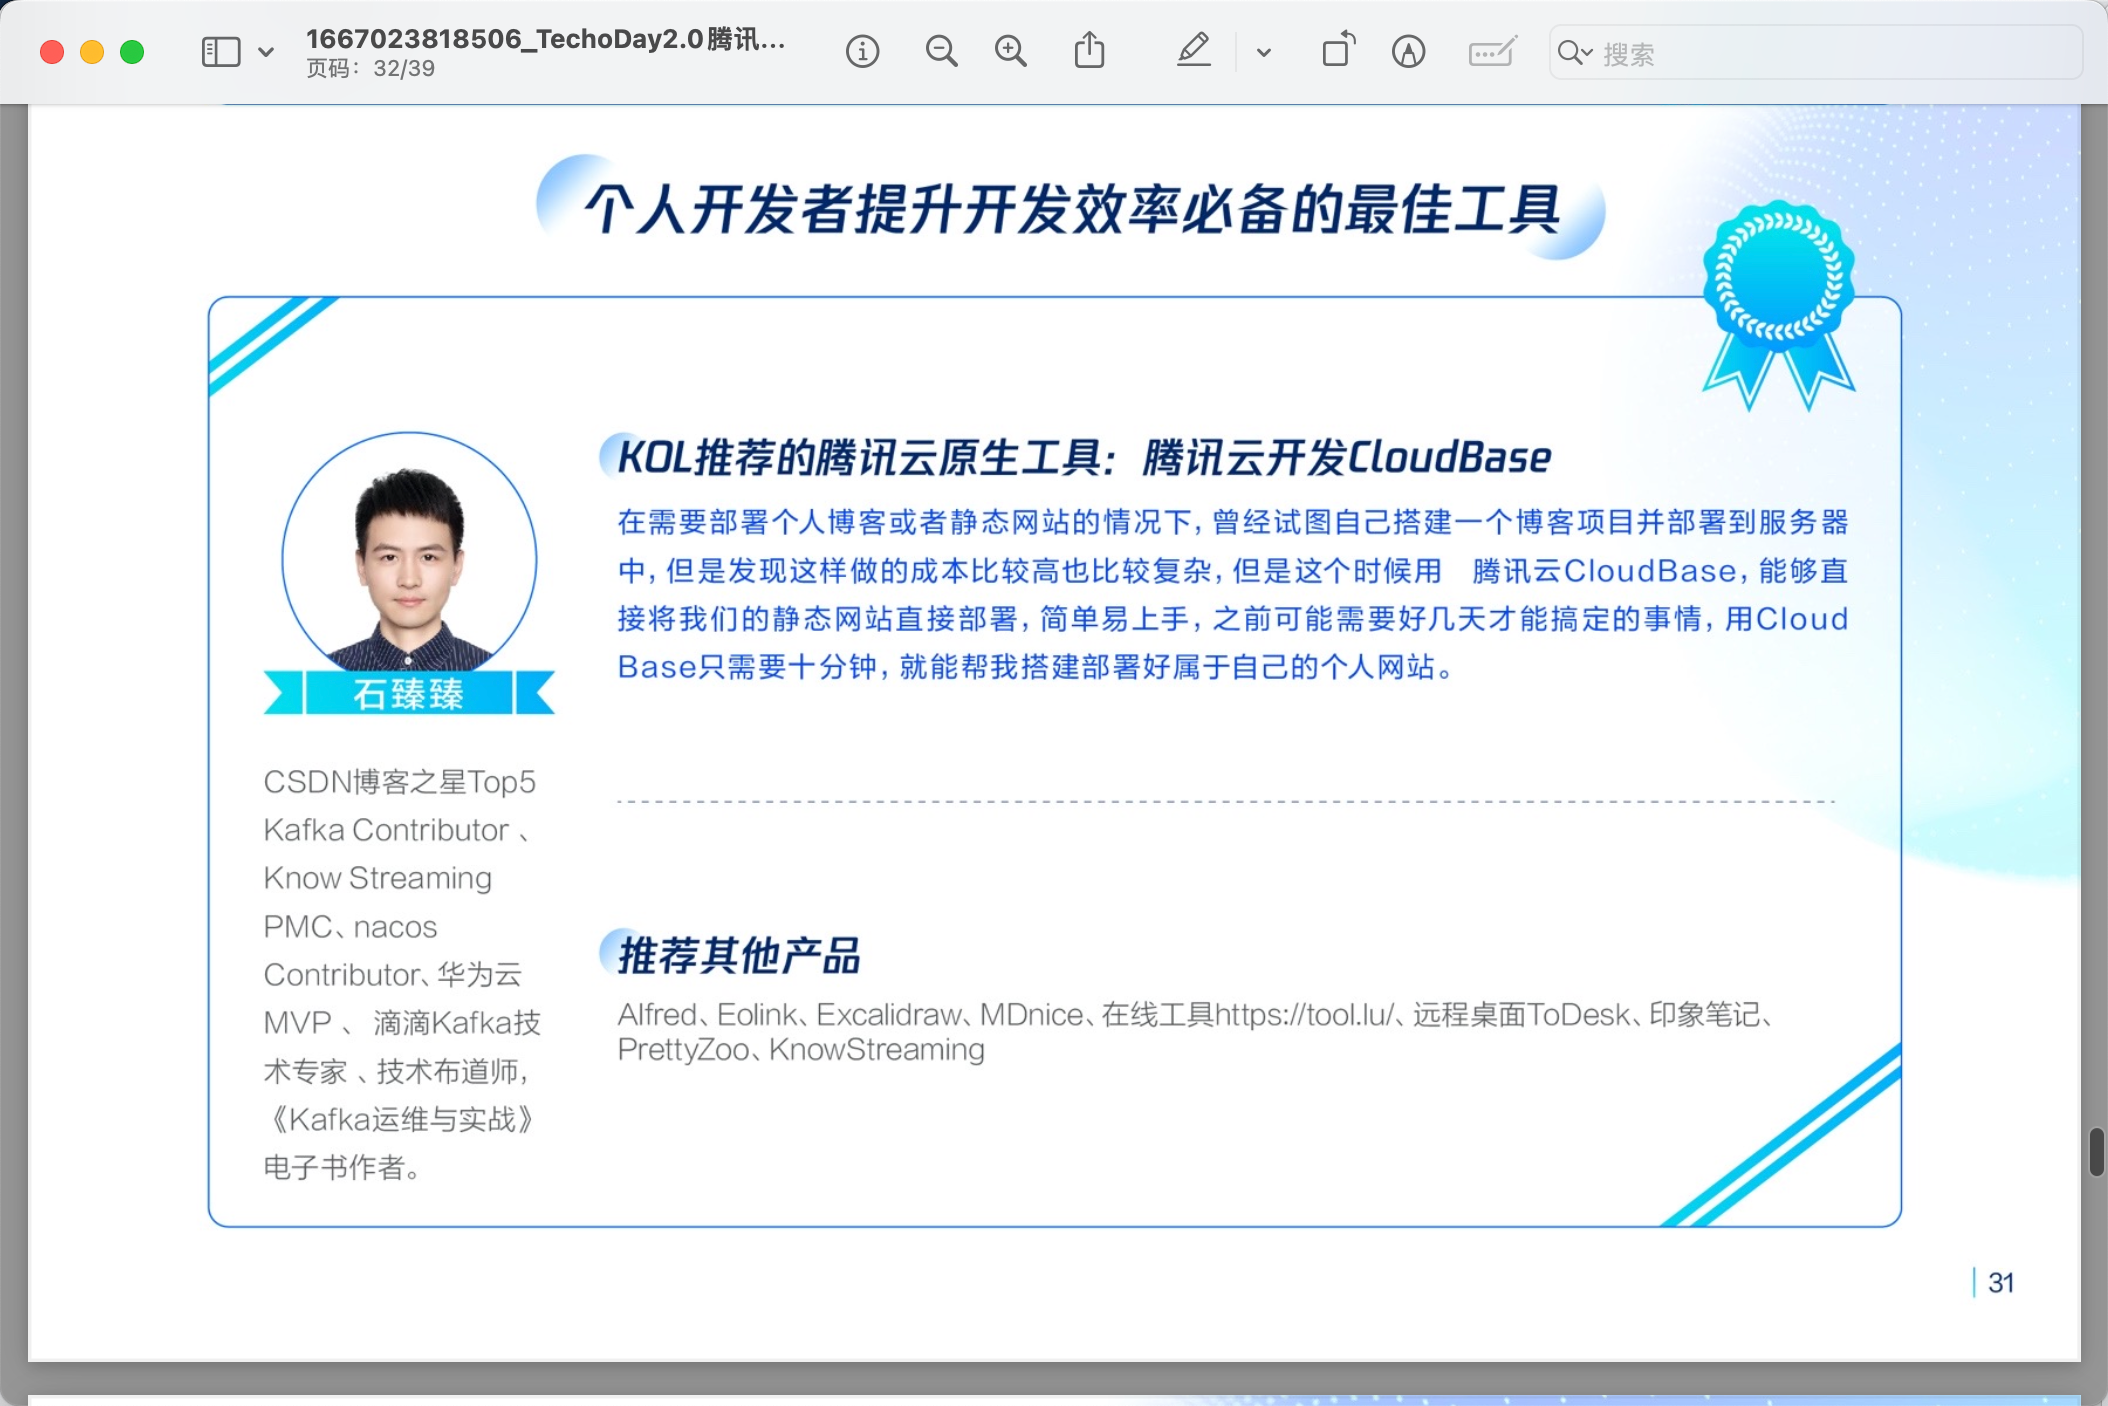
Task: Click text Alfred in product list
Action: click(657, 1015)
